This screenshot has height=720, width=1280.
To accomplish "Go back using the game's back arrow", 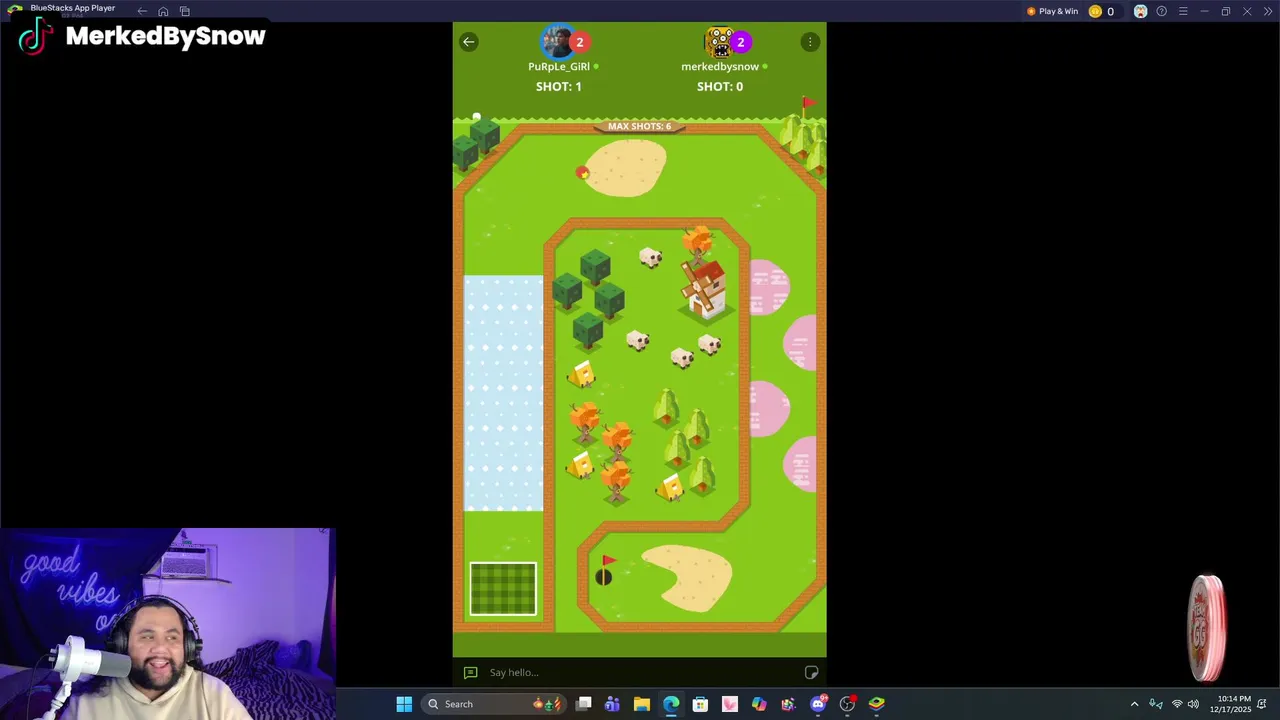I will pos(468,42).
